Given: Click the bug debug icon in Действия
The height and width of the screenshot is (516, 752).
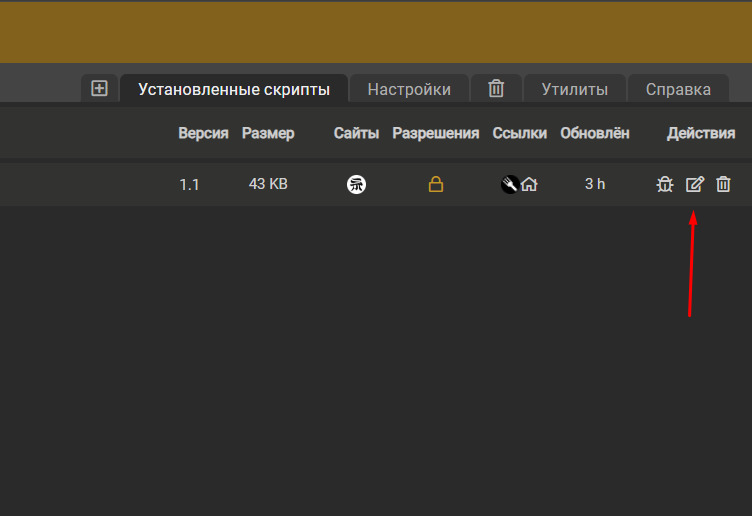Looking at the screenshot, I should click(x=664, y=184).
